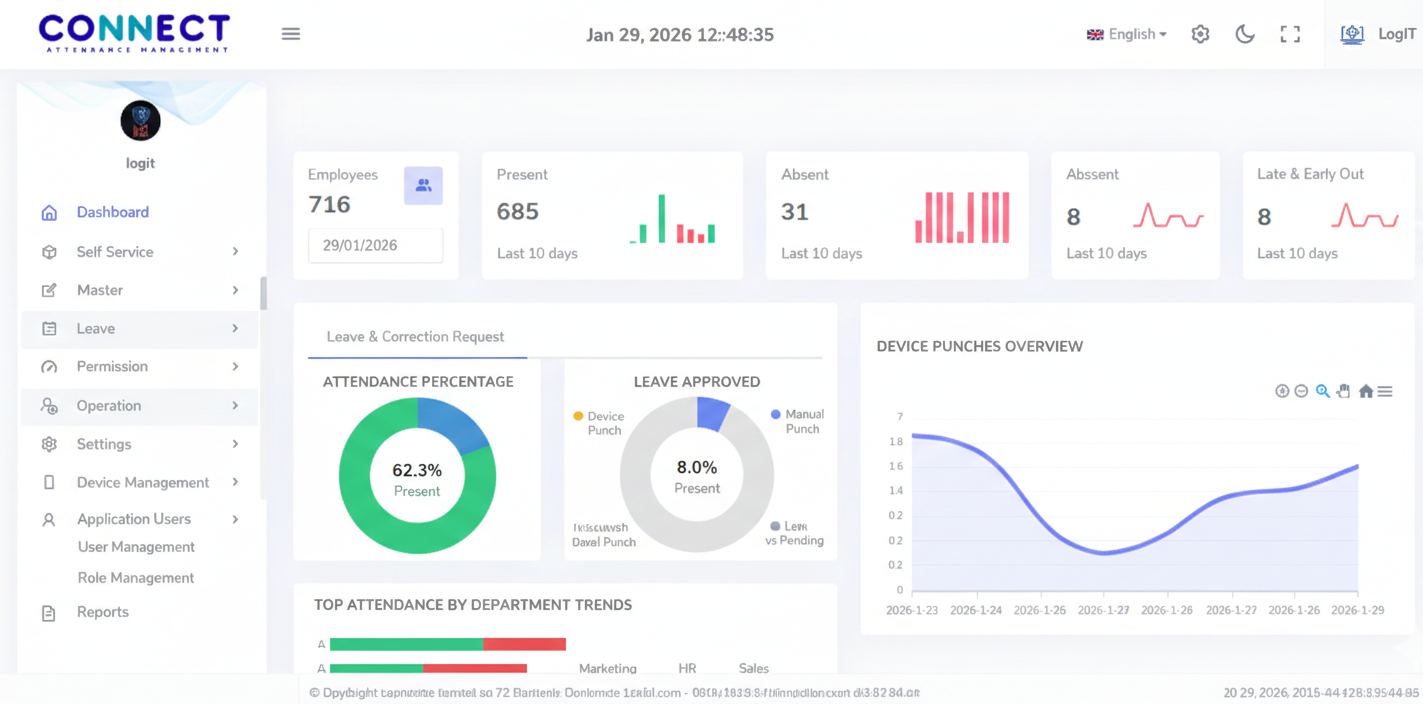The image size is (1423, 704).
Task: Activate the pan tool on the punches chart
Action: pyautogui.click(x=1344, y=391)
